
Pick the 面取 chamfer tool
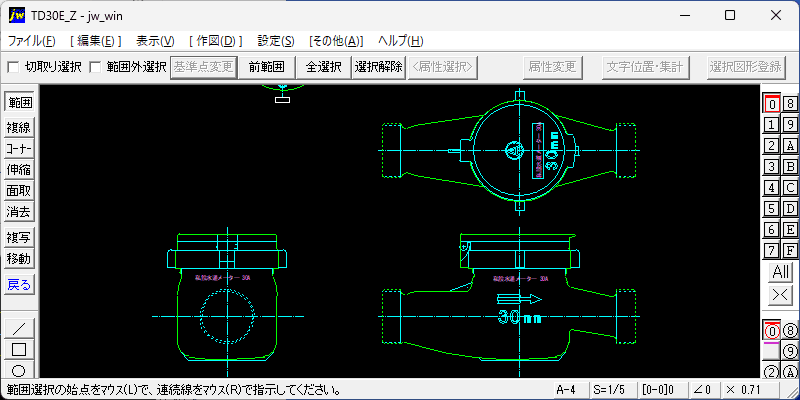[19, 191]
